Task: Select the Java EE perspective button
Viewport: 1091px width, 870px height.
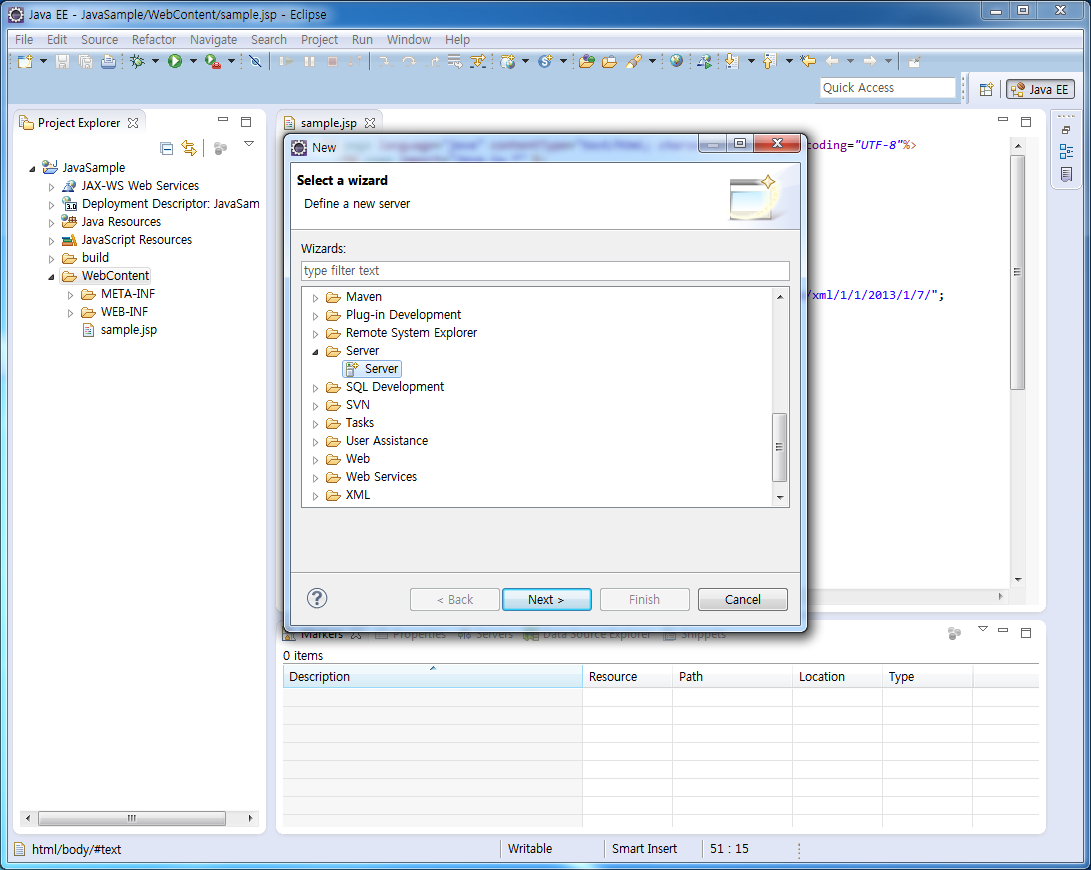Action: click(1040, 89)
